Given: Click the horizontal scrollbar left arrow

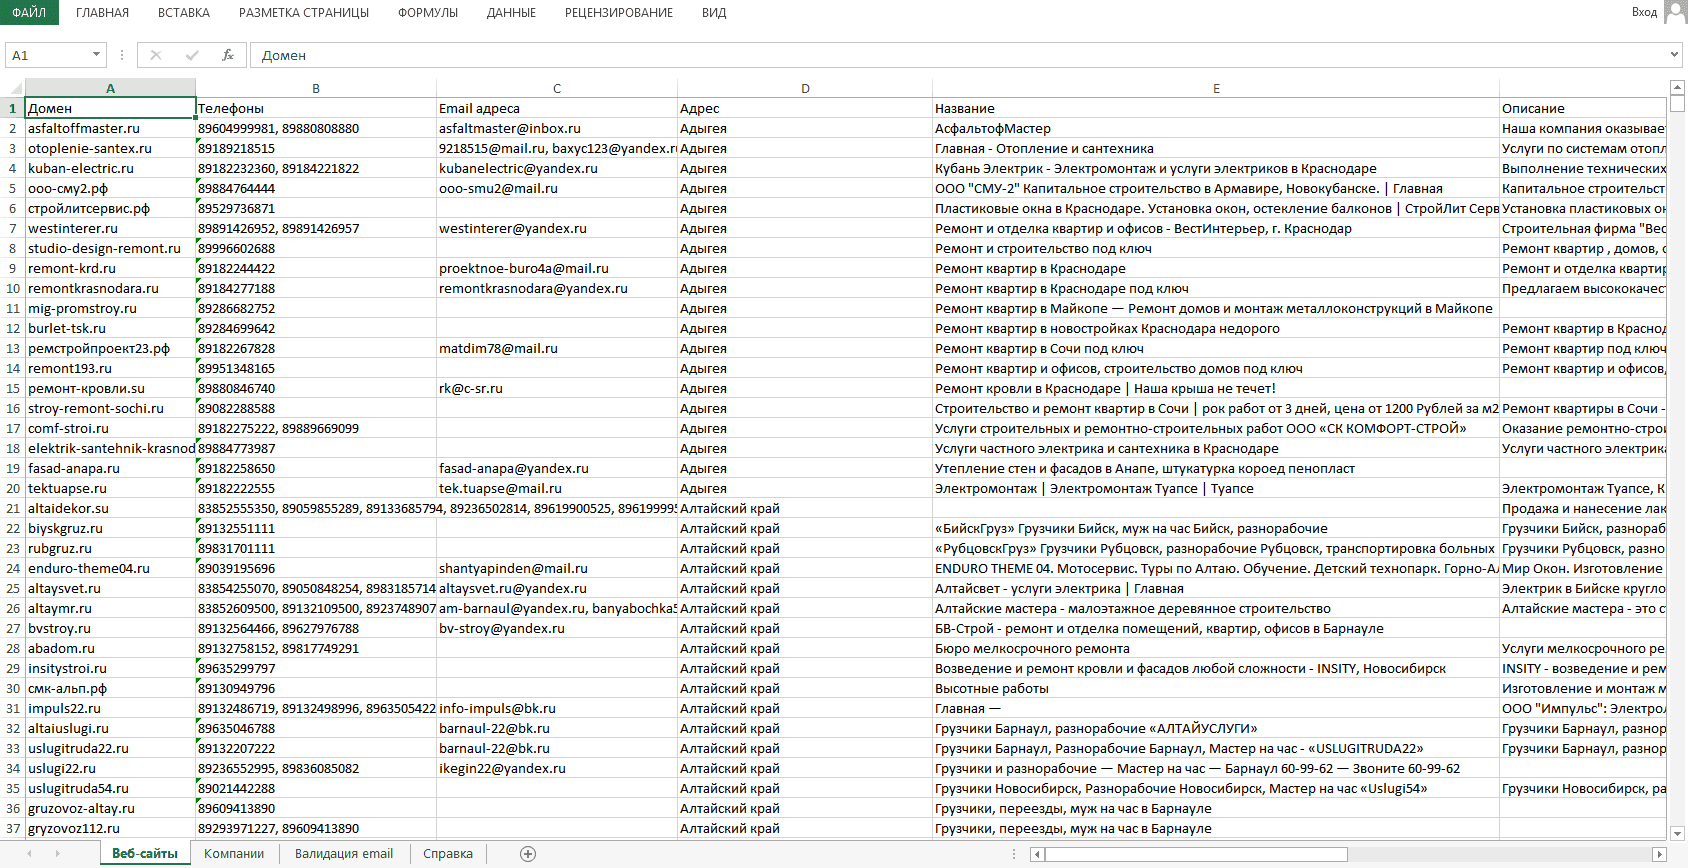Looking at the screenshot, I should pos(1038,854).
